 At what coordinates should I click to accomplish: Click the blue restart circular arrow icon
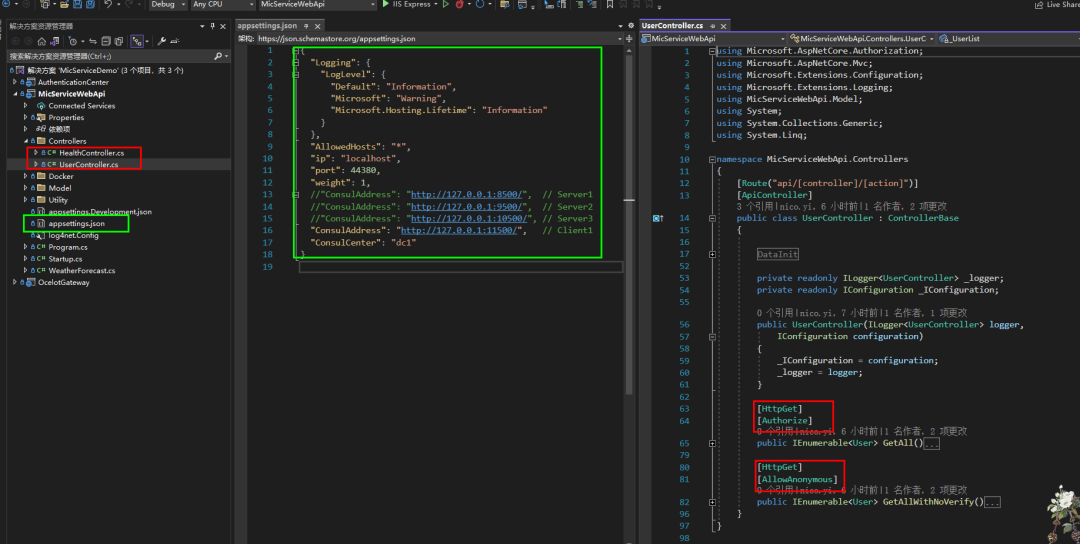click(480, 4)
